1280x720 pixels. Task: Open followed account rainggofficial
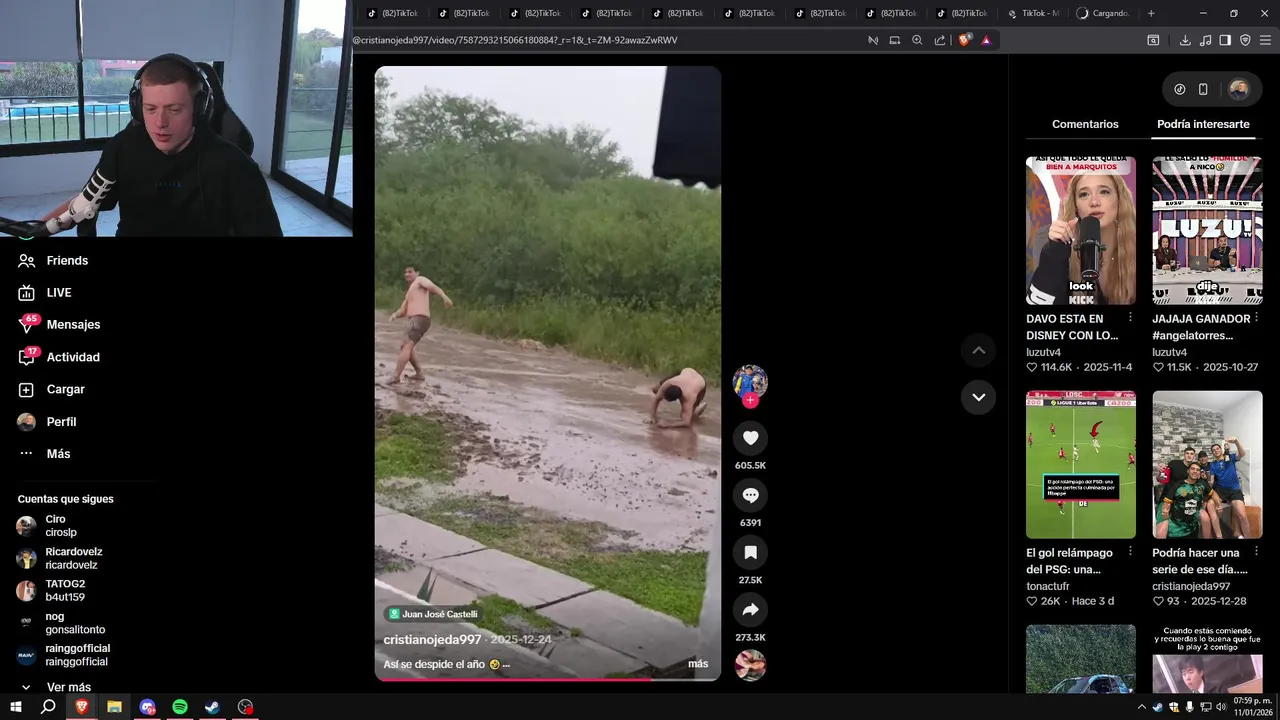tap(63, 655)
